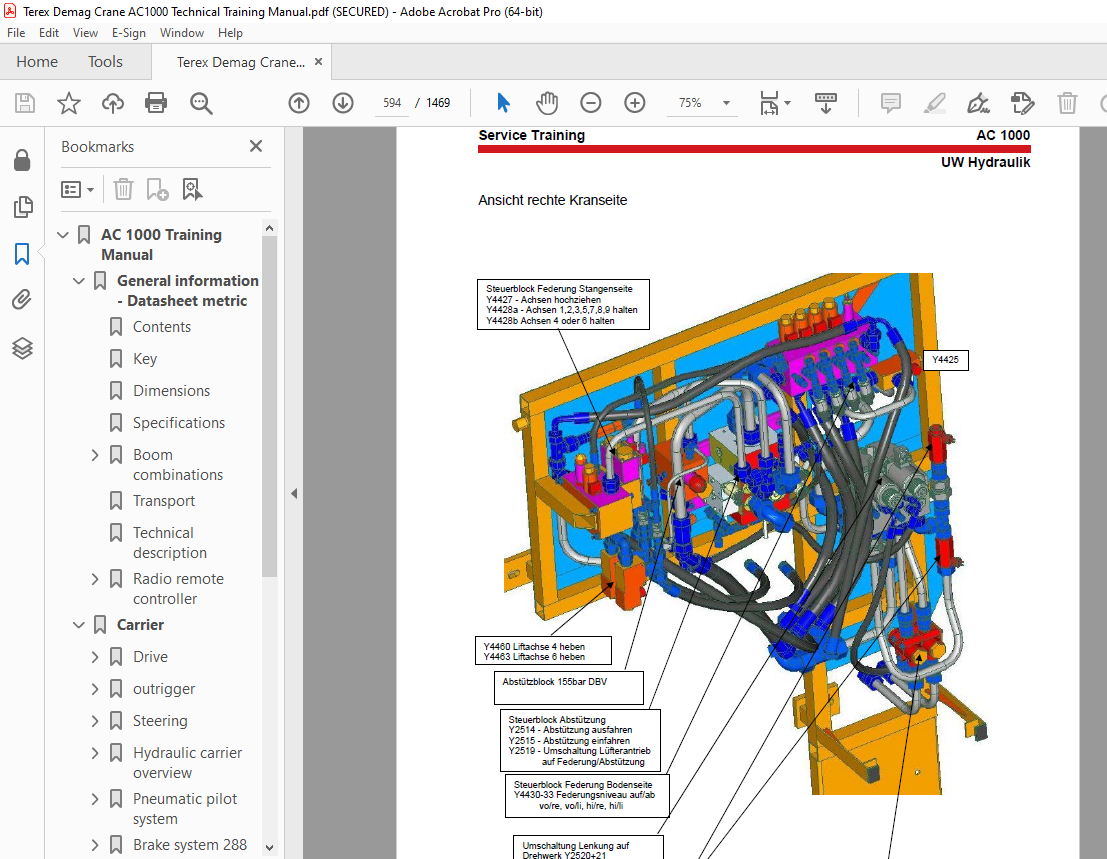Image resolution: width=1107 pixels, height=859 pixels.
Task: Open the find text magnifier
Action: pos(201,103)
